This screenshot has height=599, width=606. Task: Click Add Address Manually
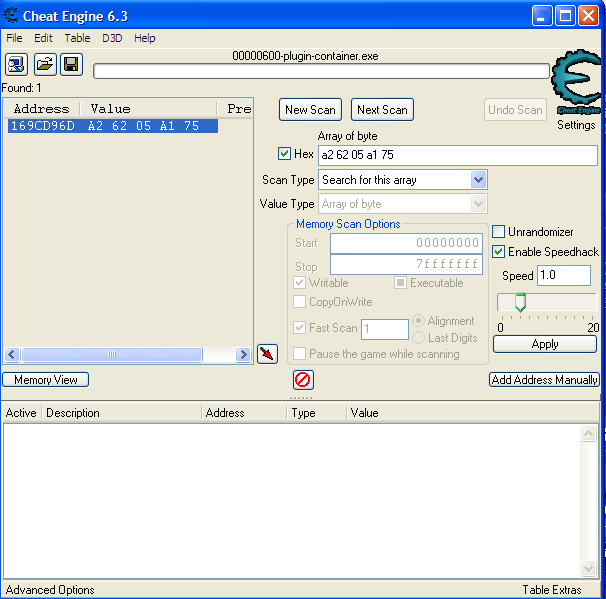tap(545, 379)
